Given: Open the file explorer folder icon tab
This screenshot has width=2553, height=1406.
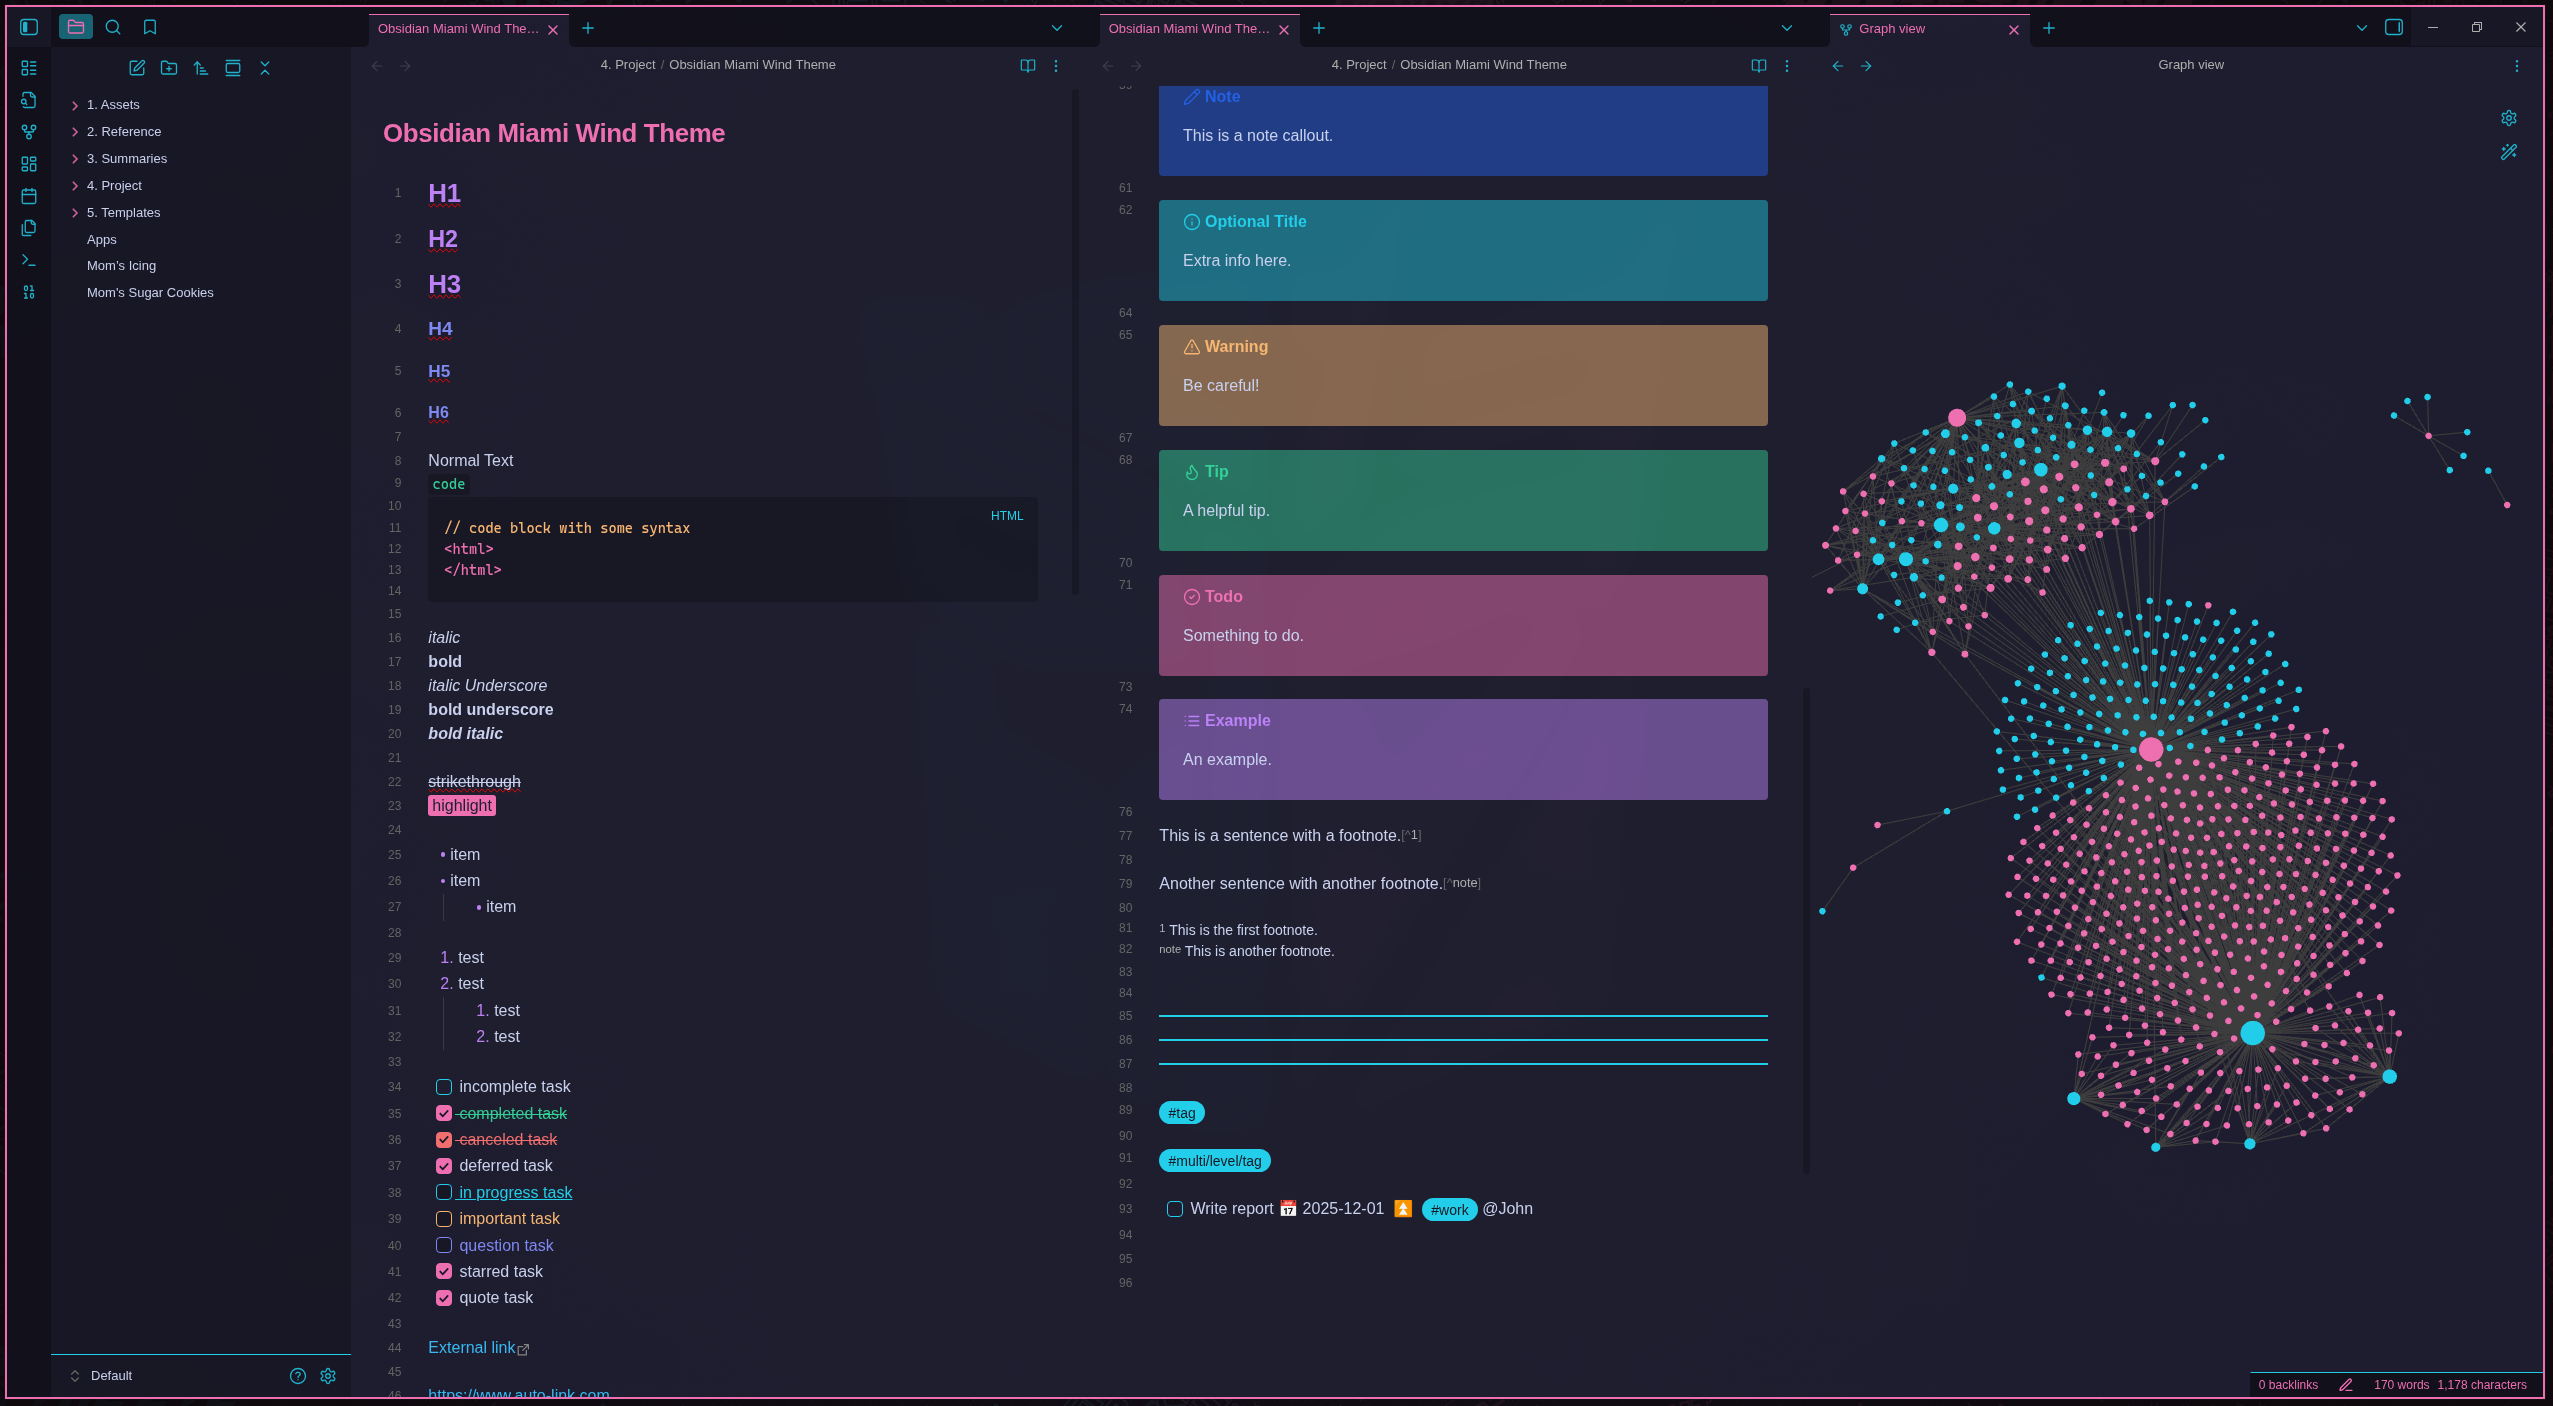Looking at the screenshot, I should click(x=76, y=27).
